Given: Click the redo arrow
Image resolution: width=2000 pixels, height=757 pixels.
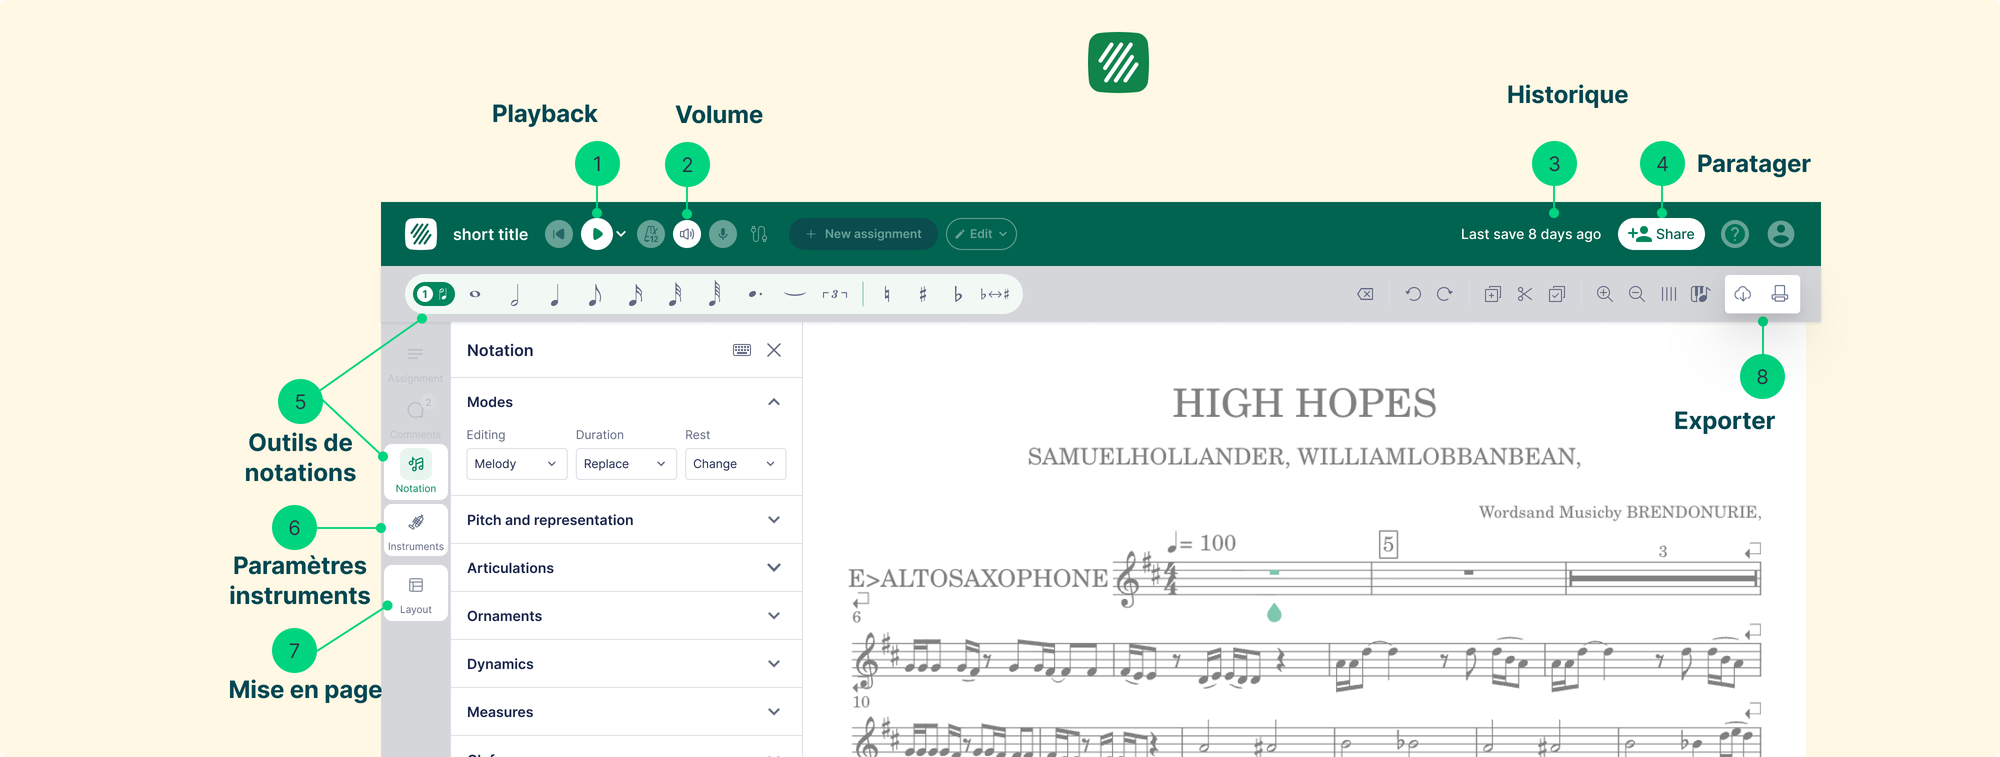Looking at the screenshot, I should point(1445,294).
